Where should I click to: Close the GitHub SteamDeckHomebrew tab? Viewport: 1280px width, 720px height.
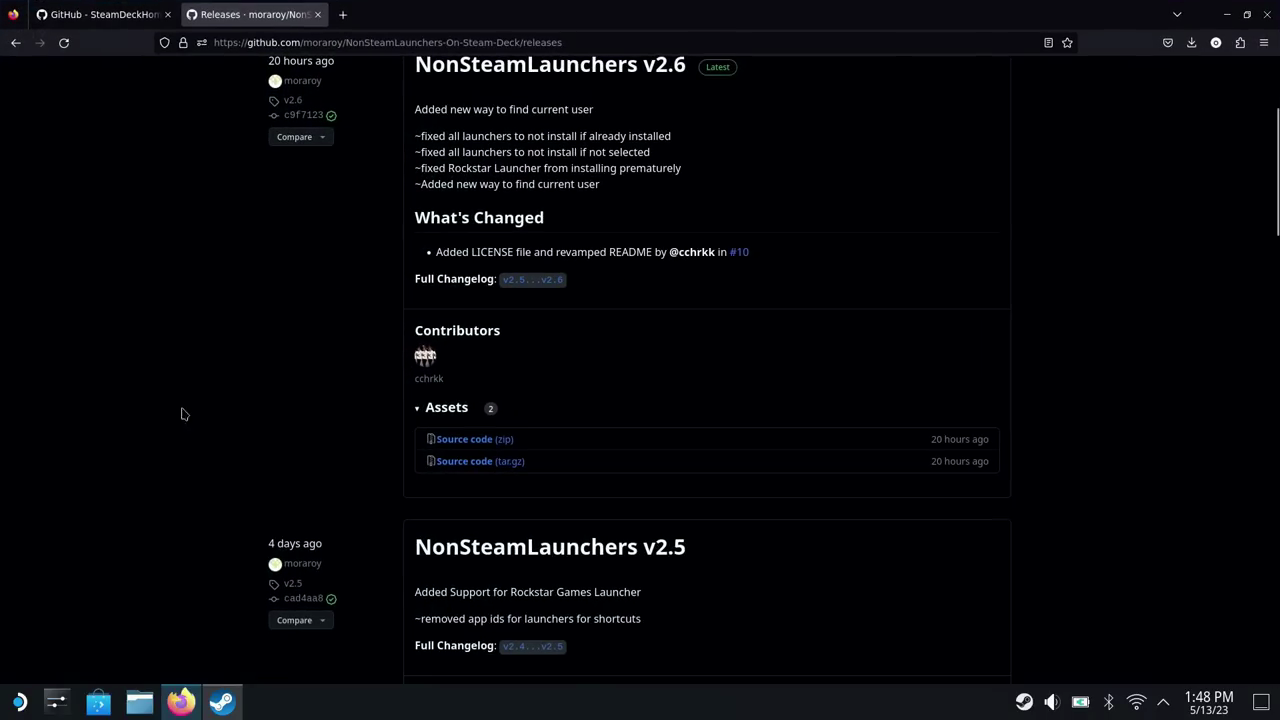coord(168,14)
